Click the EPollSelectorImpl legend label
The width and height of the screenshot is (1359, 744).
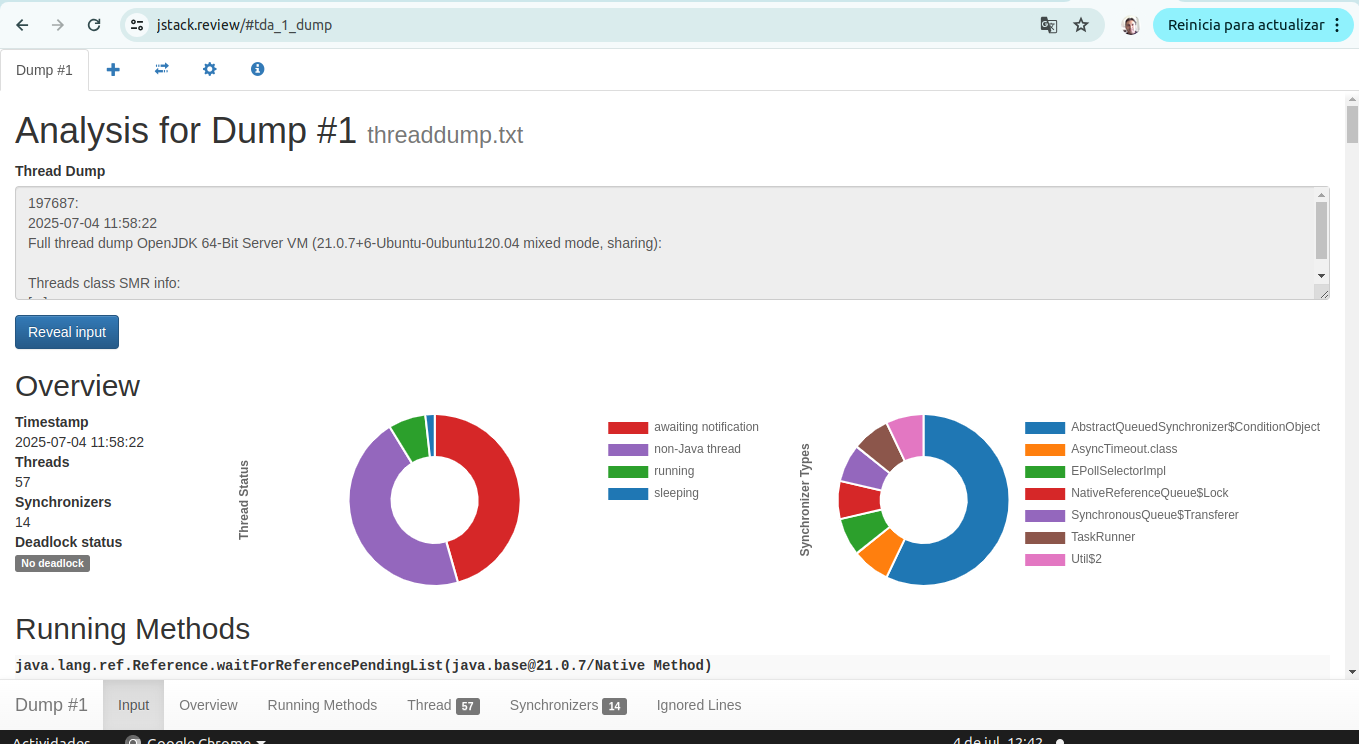coord(1118,471)
